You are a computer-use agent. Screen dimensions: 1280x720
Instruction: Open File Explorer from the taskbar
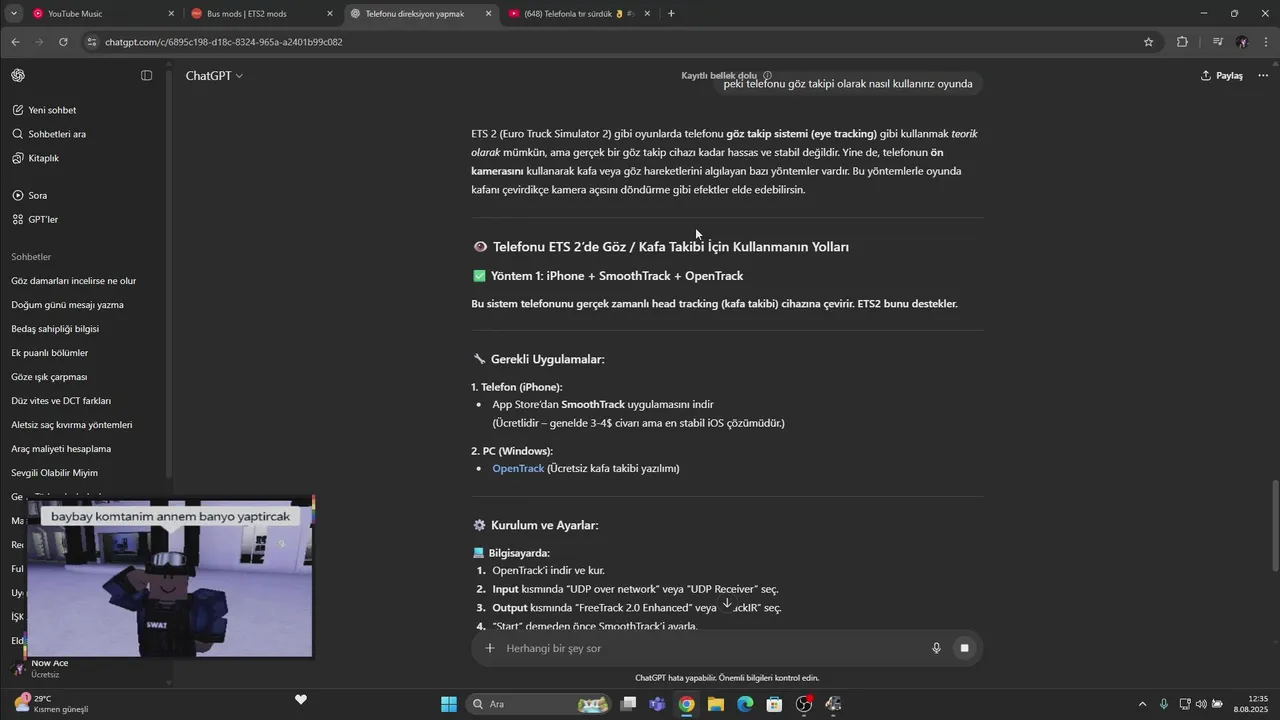pos(716,704)
